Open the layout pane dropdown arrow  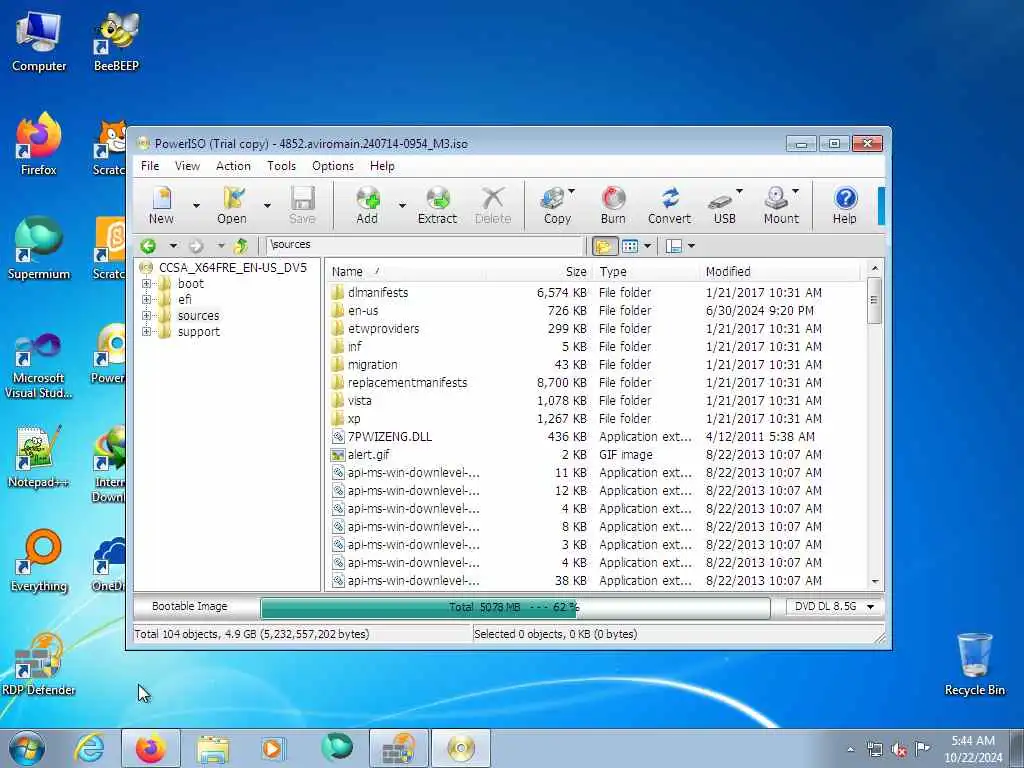692,246
